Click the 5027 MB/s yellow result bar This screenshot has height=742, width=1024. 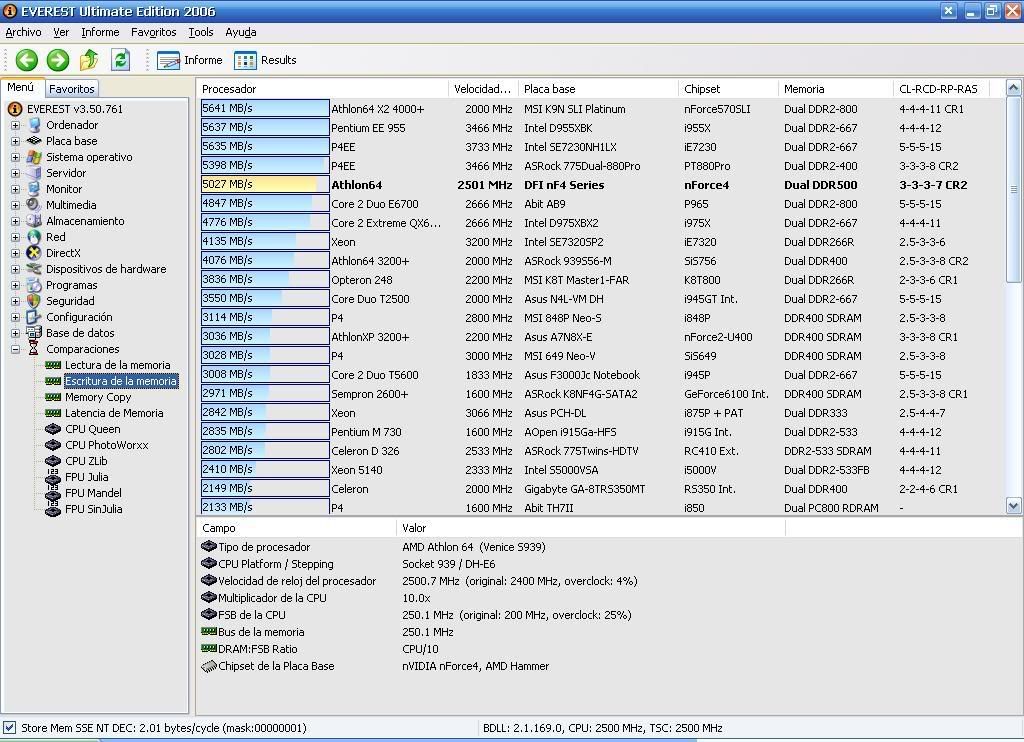click(x=264, y=185)
